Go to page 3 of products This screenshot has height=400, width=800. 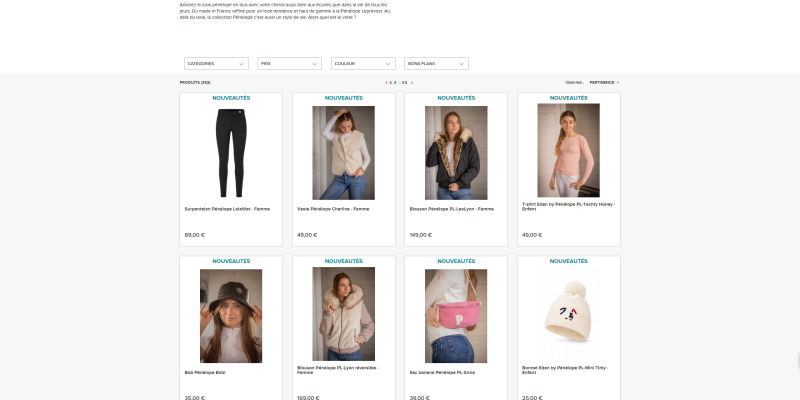[x=394, y=83]
